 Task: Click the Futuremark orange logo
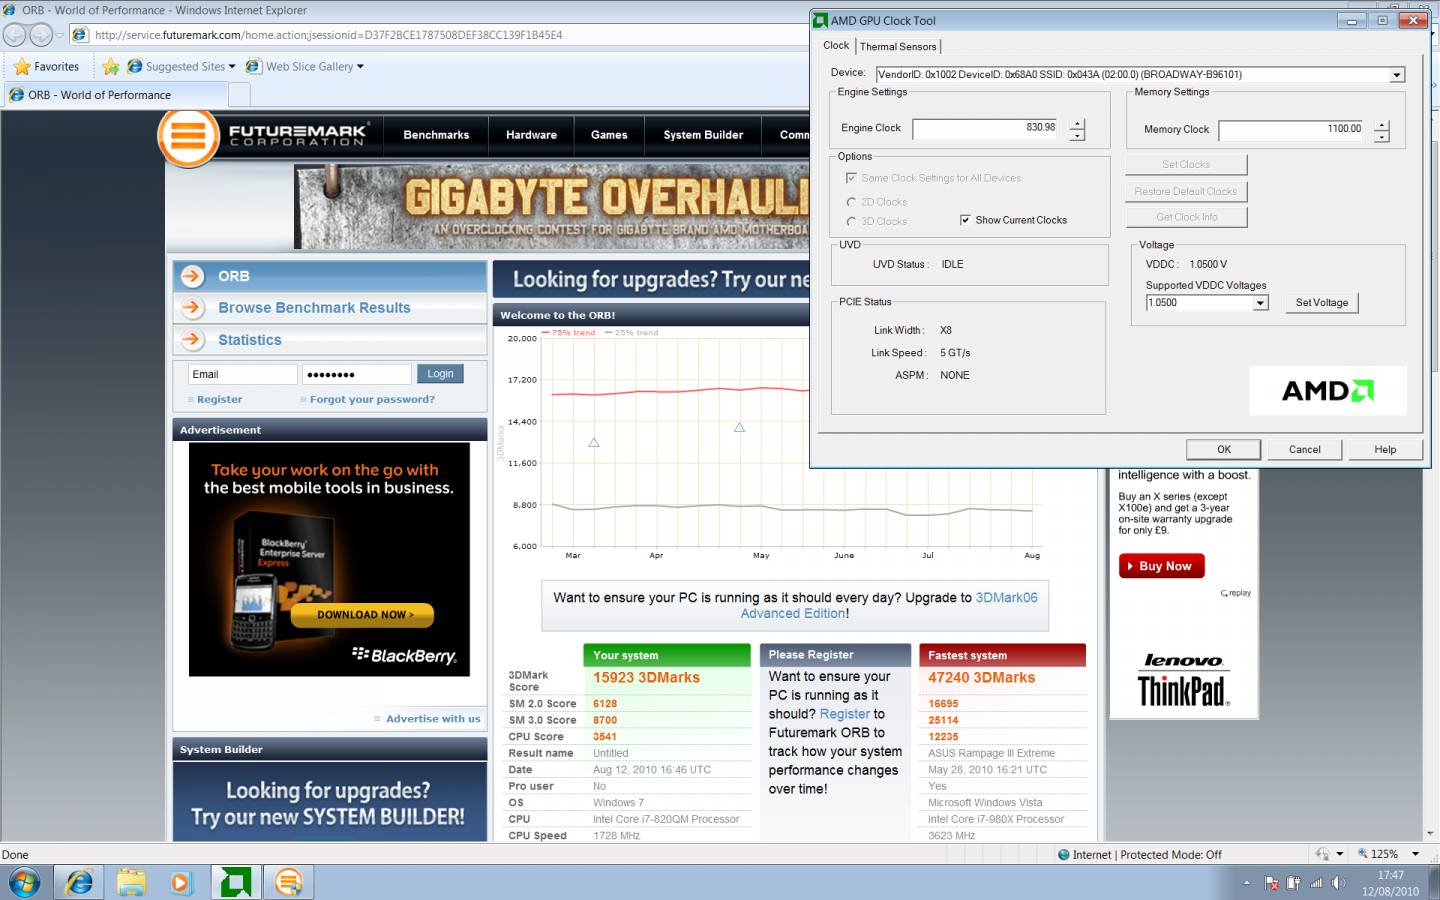click(x=188, y=136)
